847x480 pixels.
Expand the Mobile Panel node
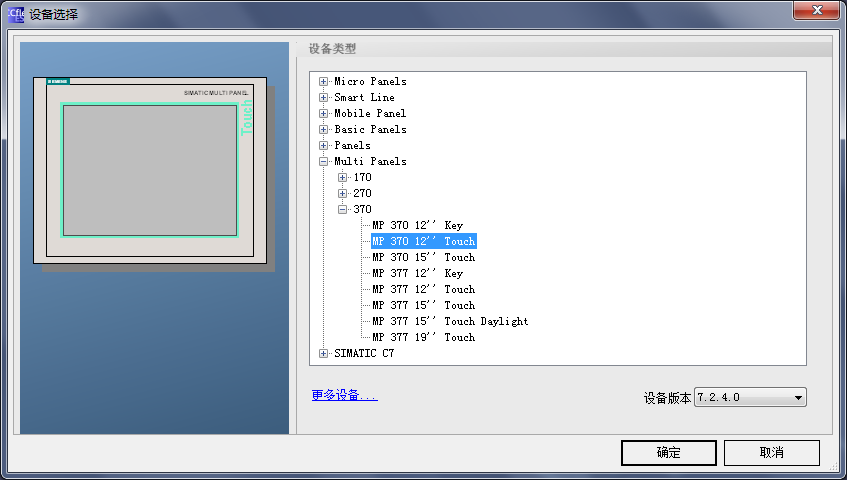pyautogui.click(x=323, y=113)
